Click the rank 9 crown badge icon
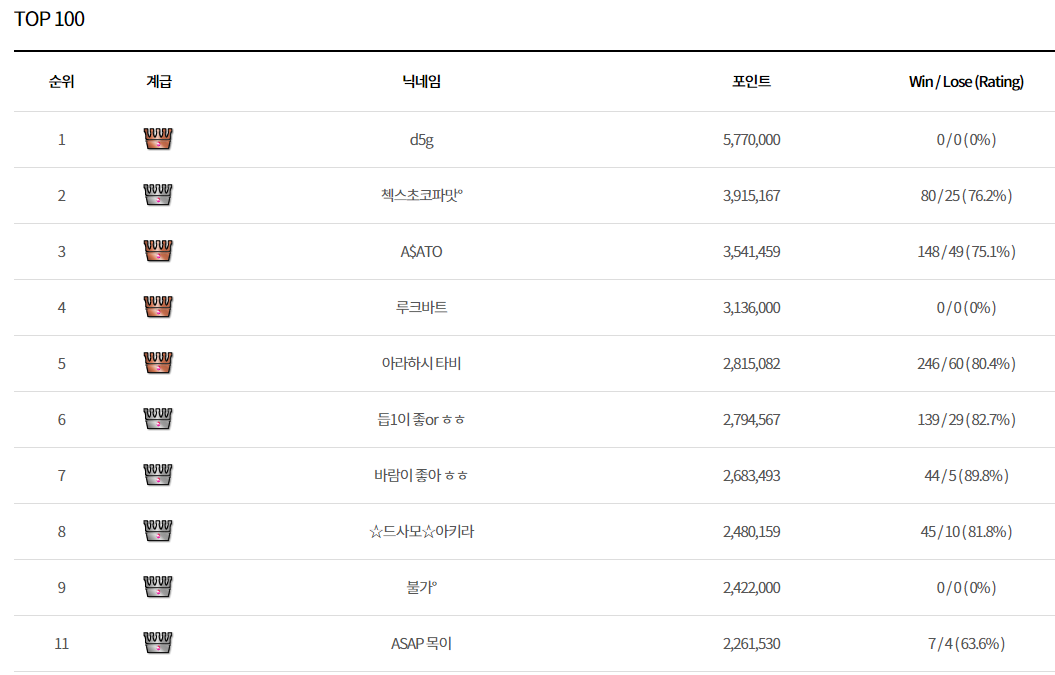Viewport: 1055px width, 675px height. (x=158, y=587)
